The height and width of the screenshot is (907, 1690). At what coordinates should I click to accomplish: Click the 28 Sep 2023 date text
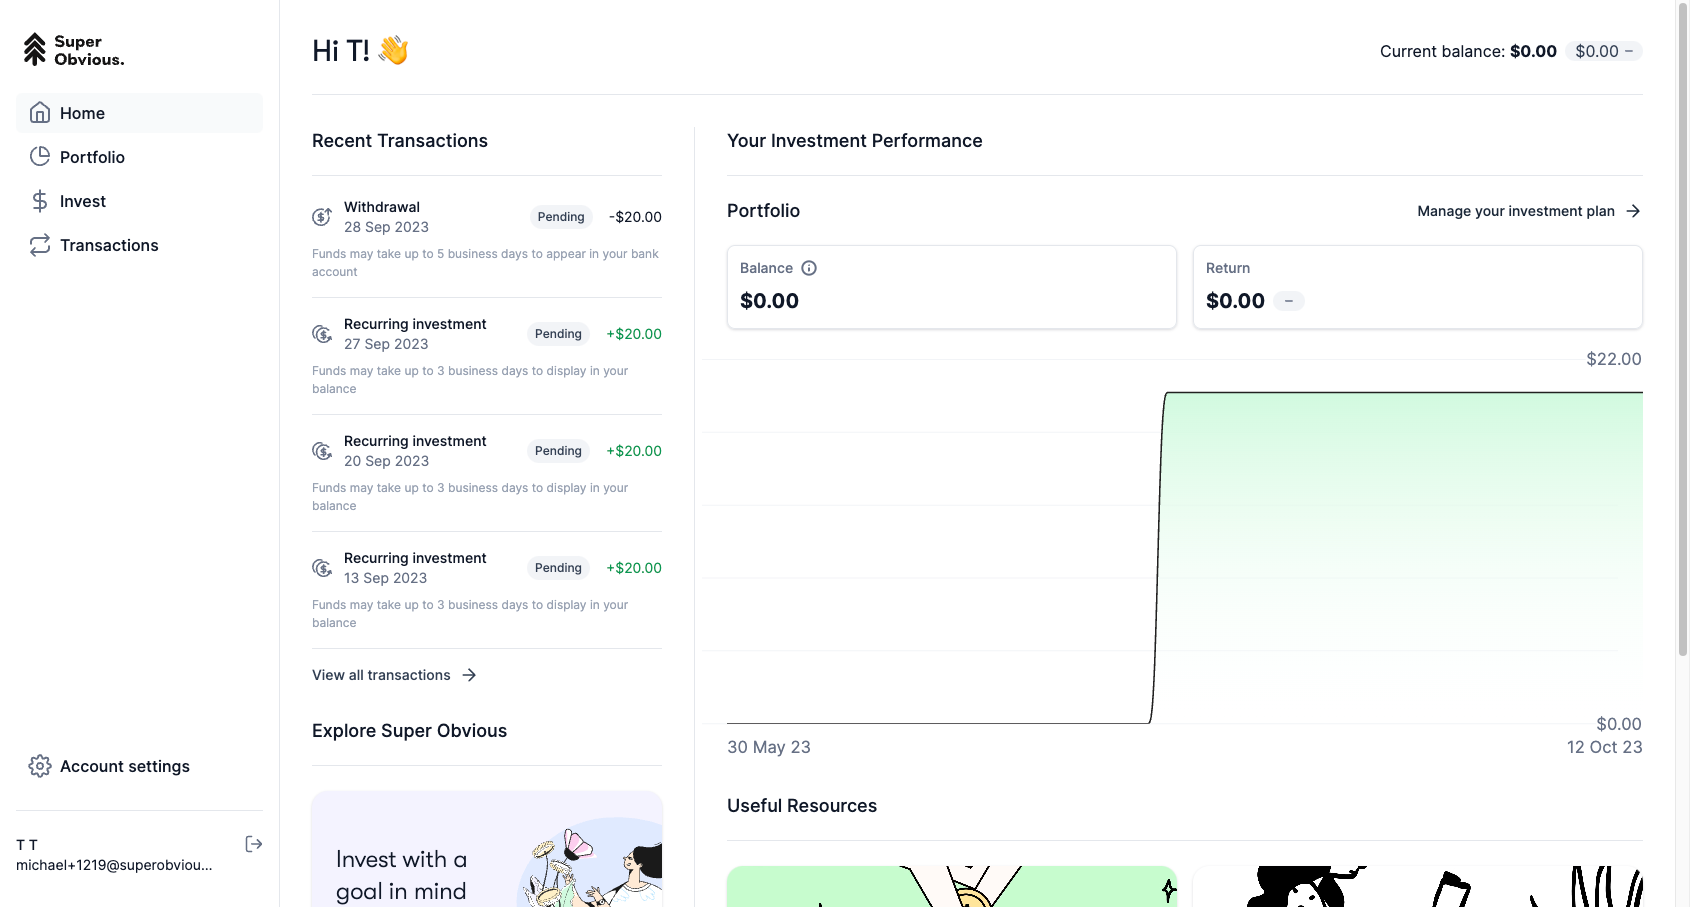coord(386,227)
